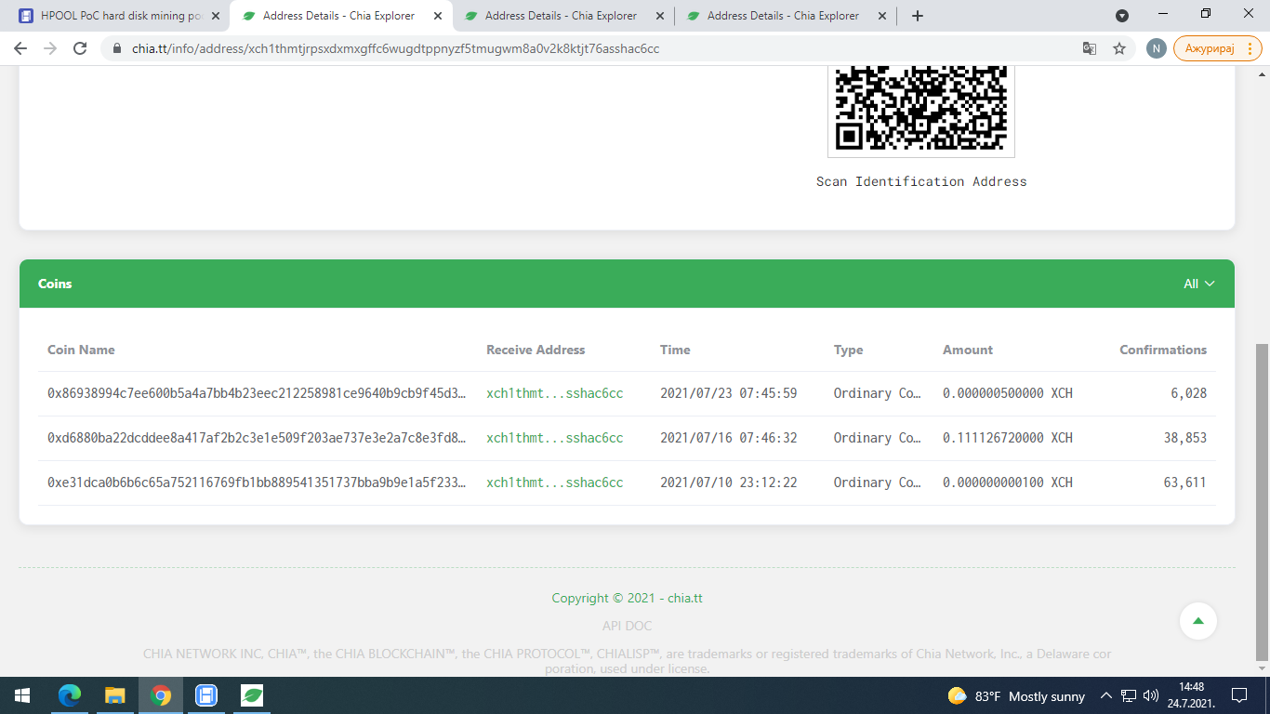This screenshot has height=714, width=1270.
Task: Switch to the fourth Address Details tab
Action: click(x=783, y=16)
